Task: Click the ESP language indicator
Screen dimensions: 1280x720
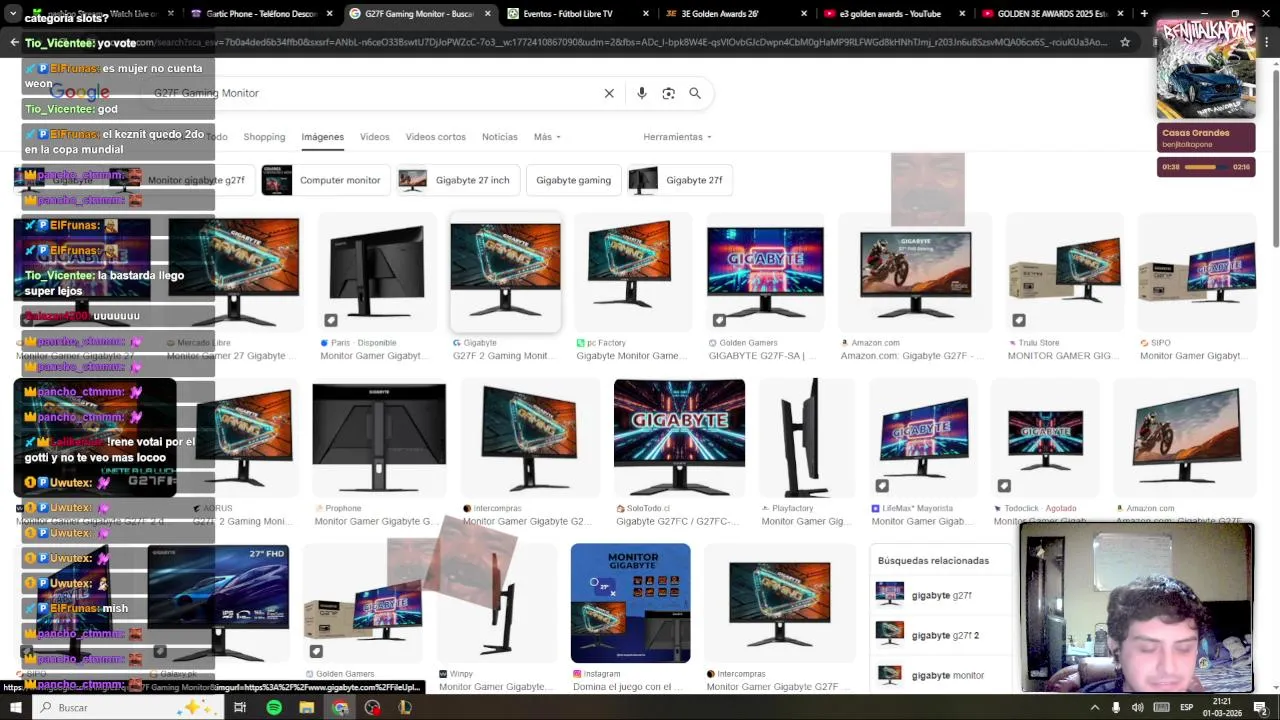Action: click(1187, 707)
